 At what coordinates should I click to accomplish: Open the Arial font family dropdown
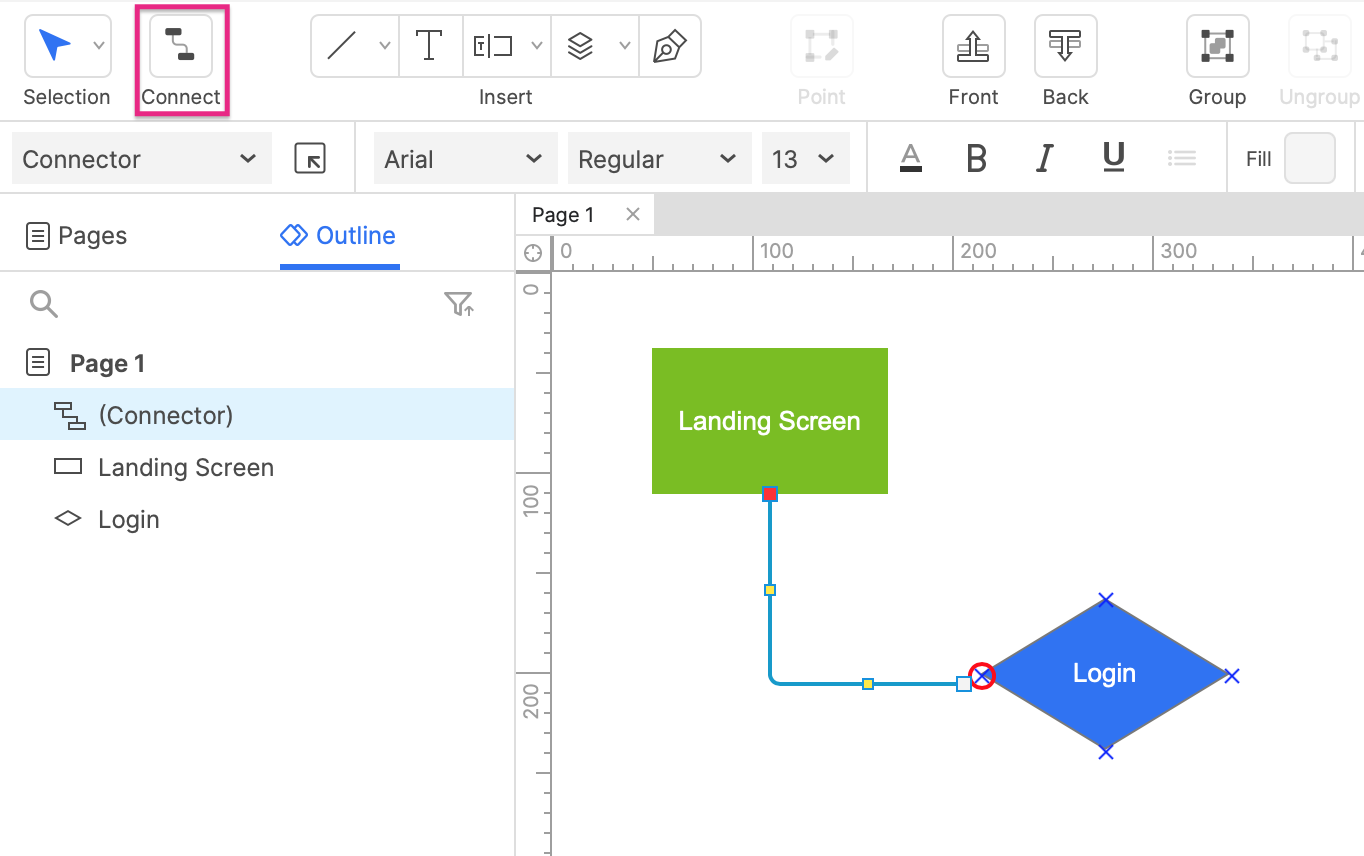465,158
